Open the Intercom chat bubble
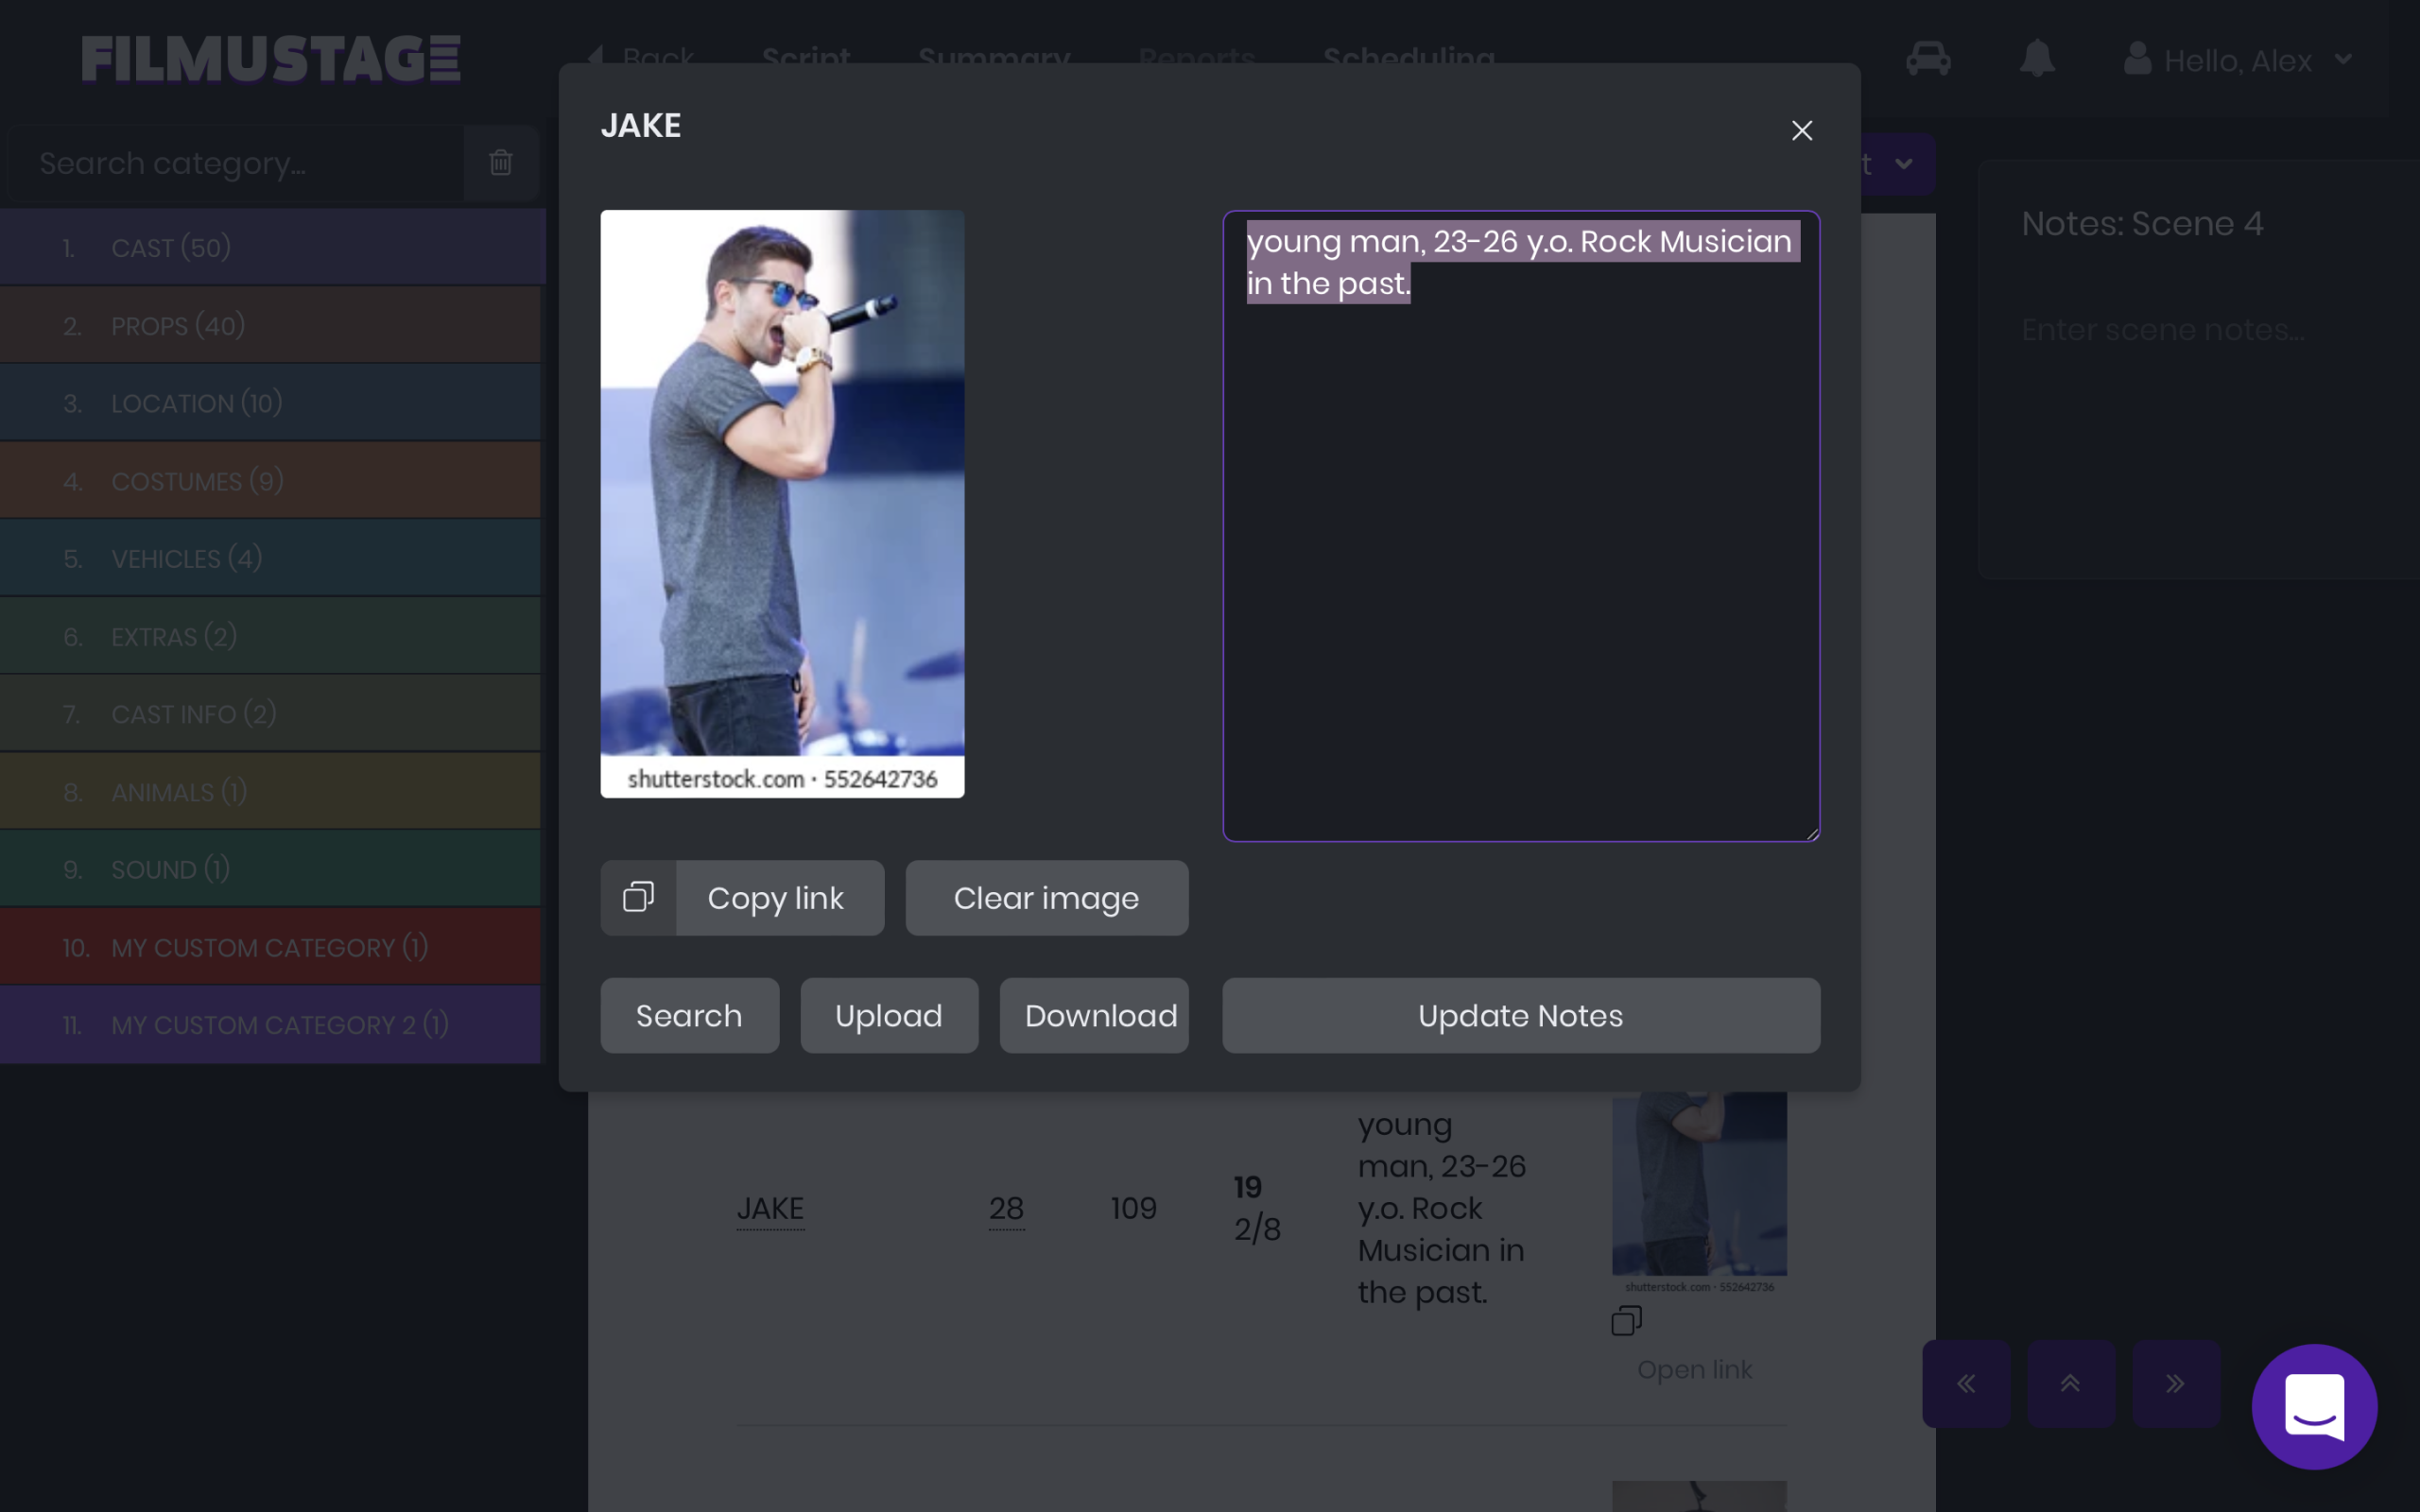The image size is (2420, 1512). tap(2314, 1407)
